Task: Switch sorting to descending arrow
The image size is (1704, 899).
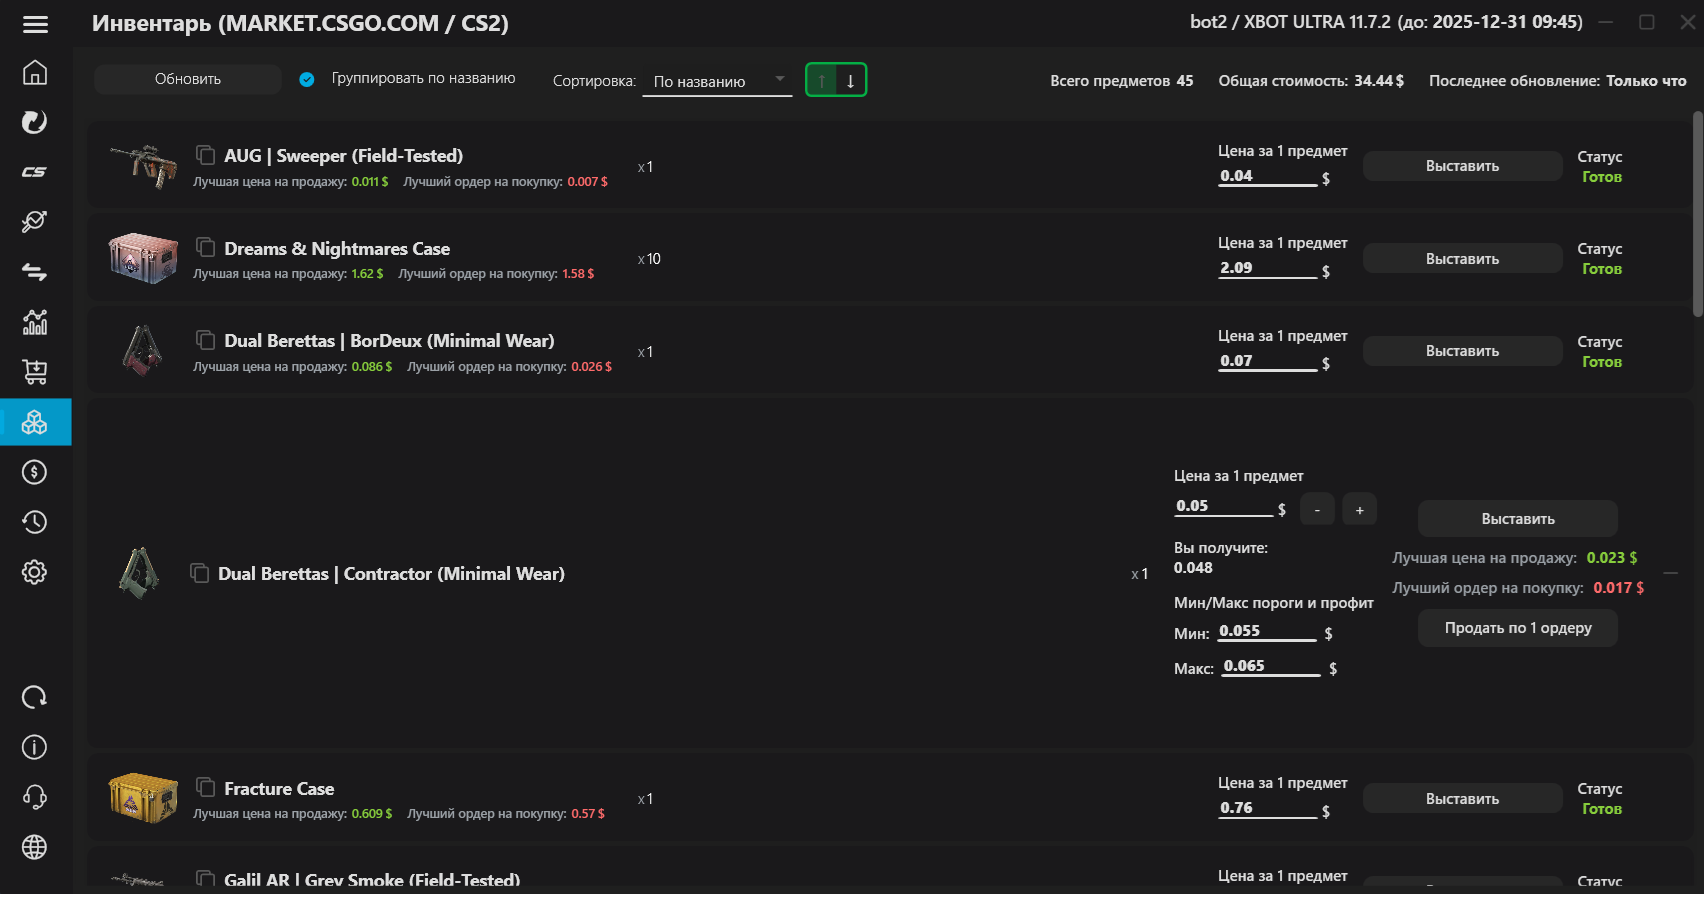Action: tap(851, 80)
